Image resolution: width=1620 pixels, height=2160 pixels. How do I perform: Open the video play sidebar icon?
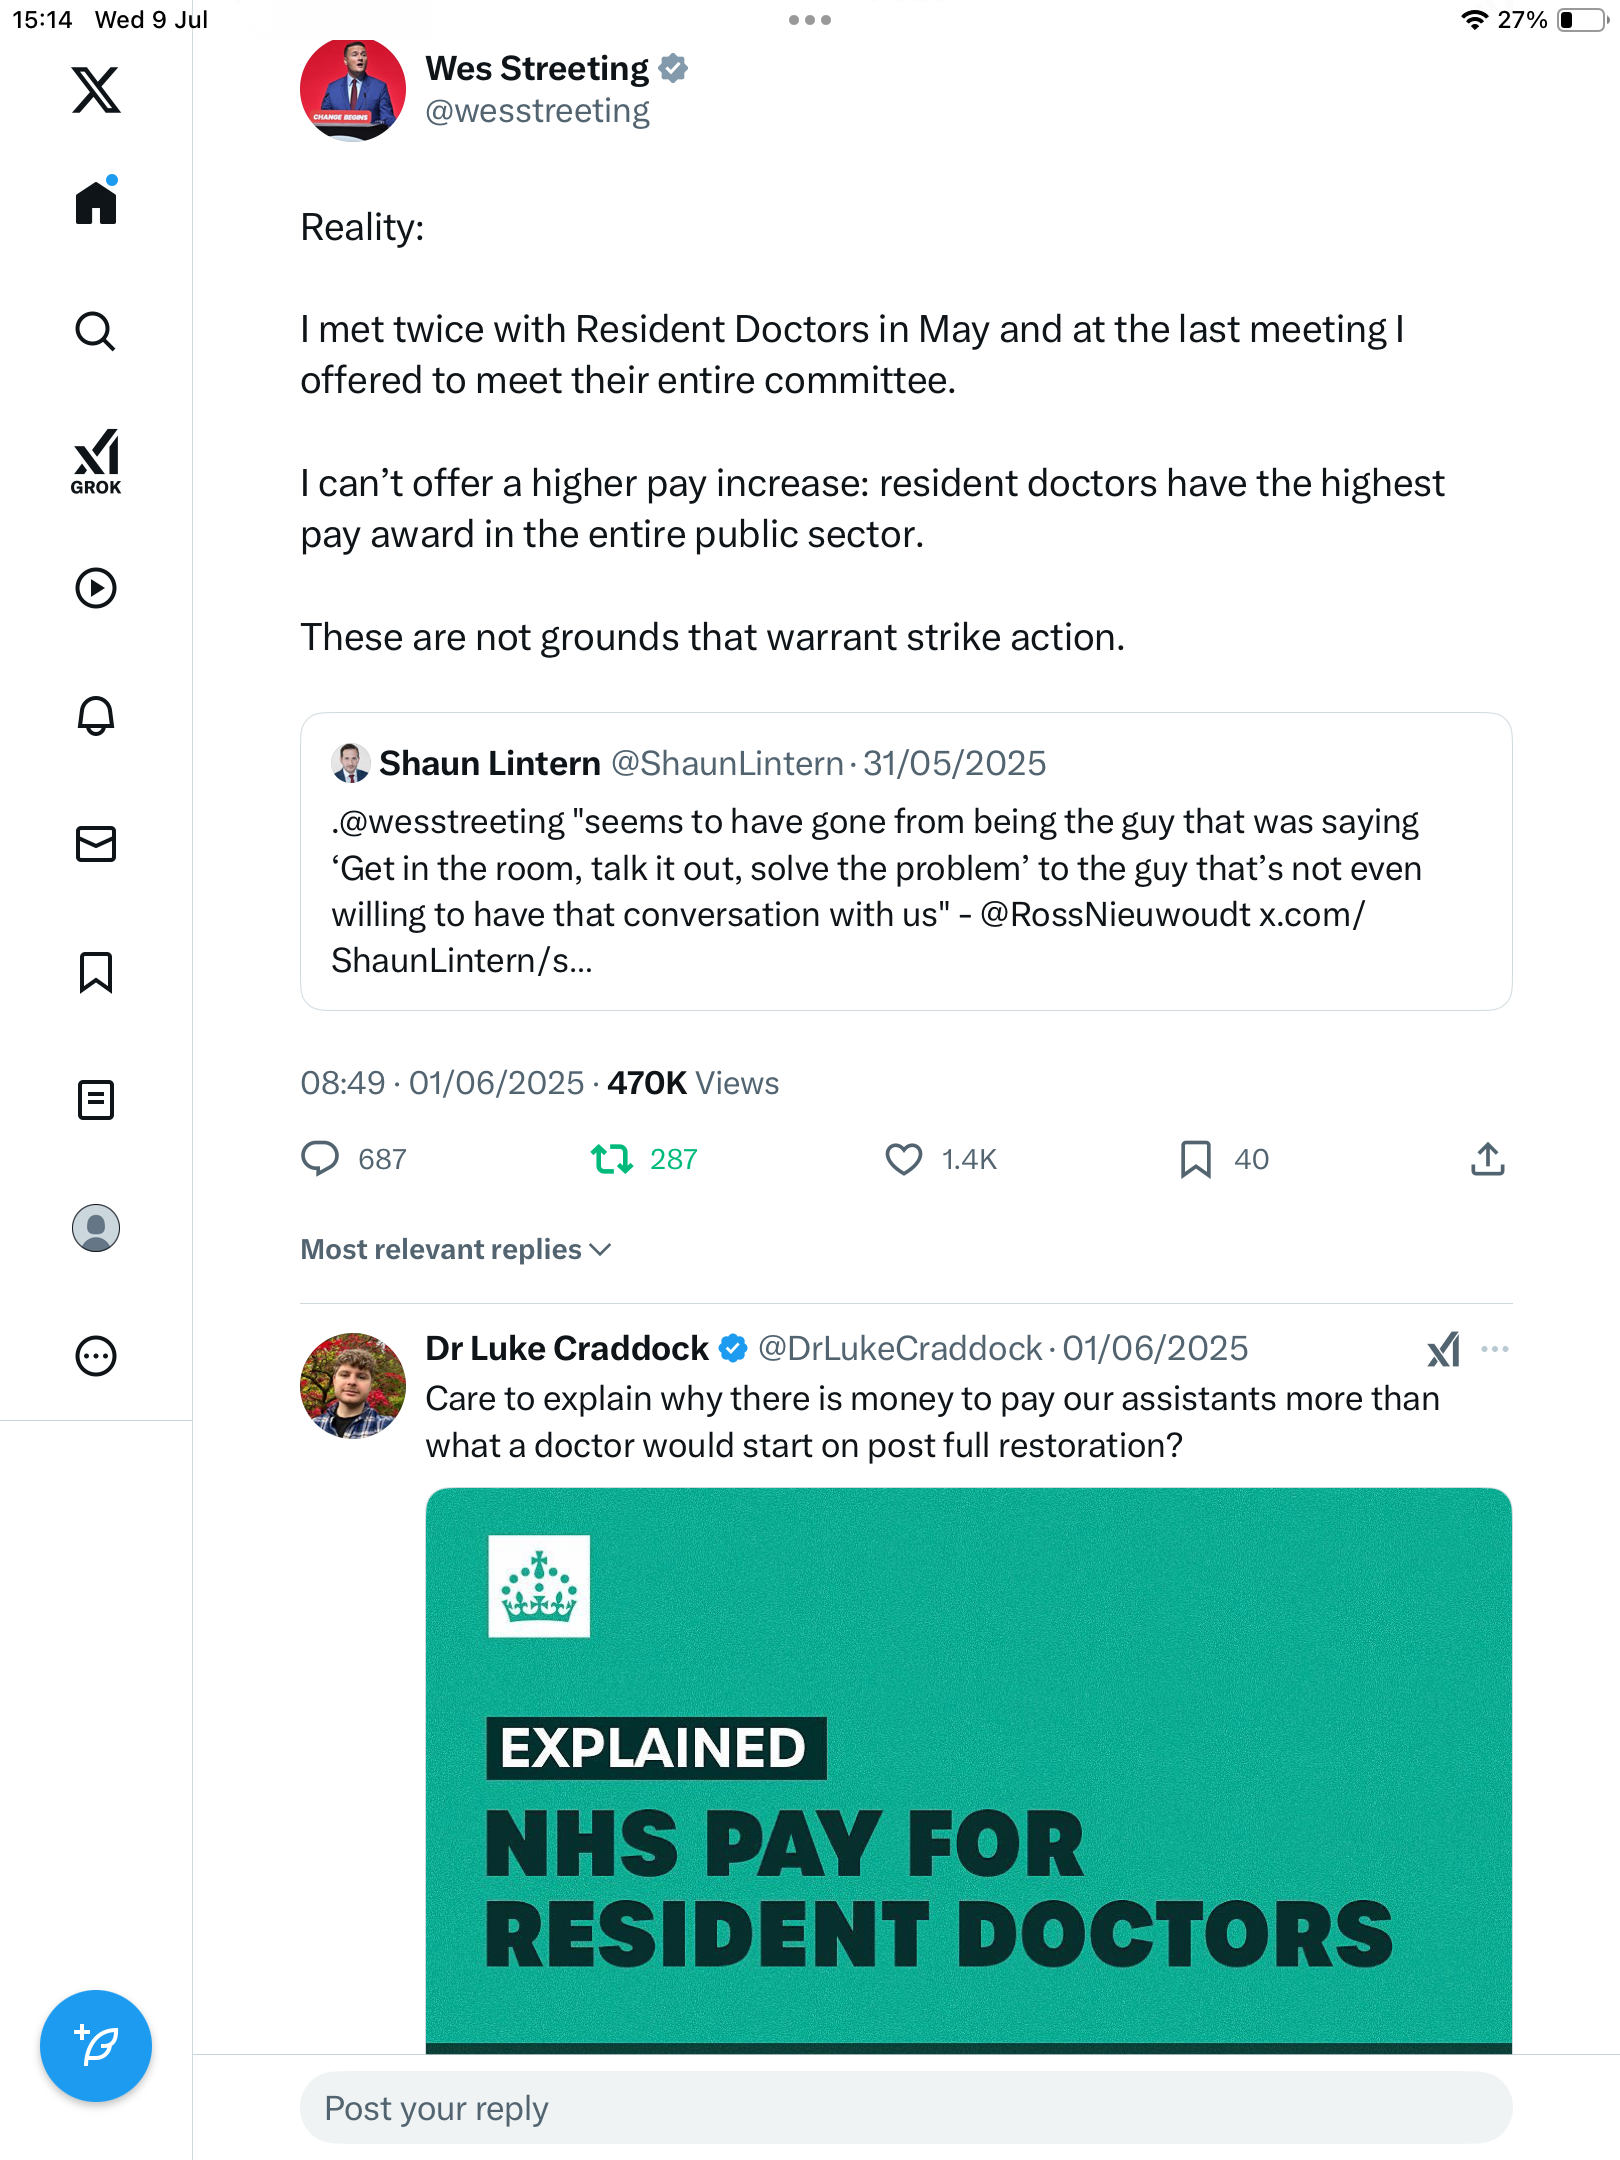tap(96, 588)
